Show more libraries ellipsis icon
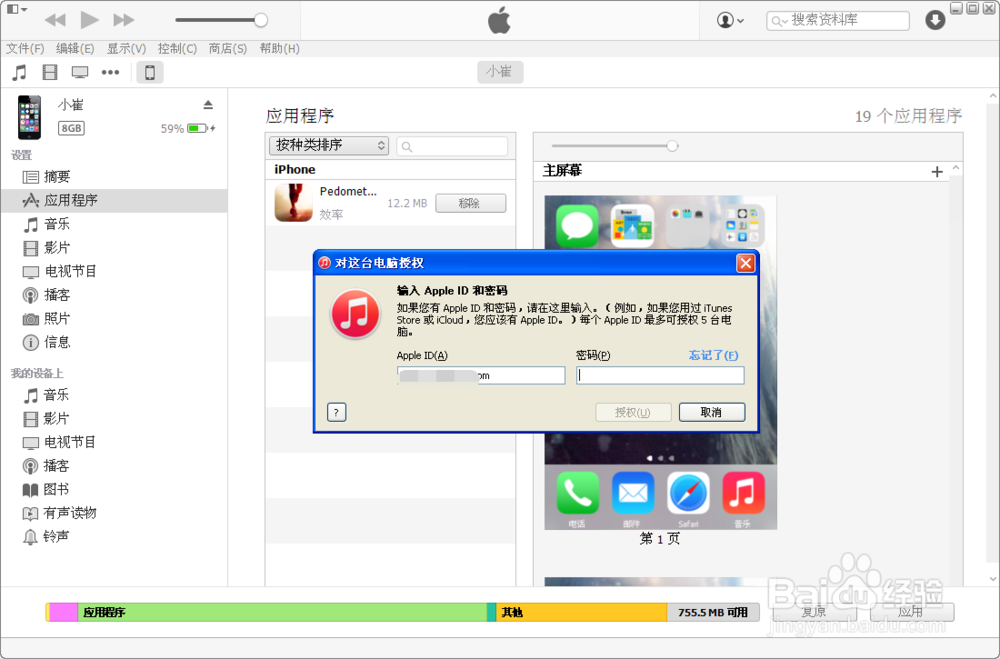 click(x=110, y=72)
